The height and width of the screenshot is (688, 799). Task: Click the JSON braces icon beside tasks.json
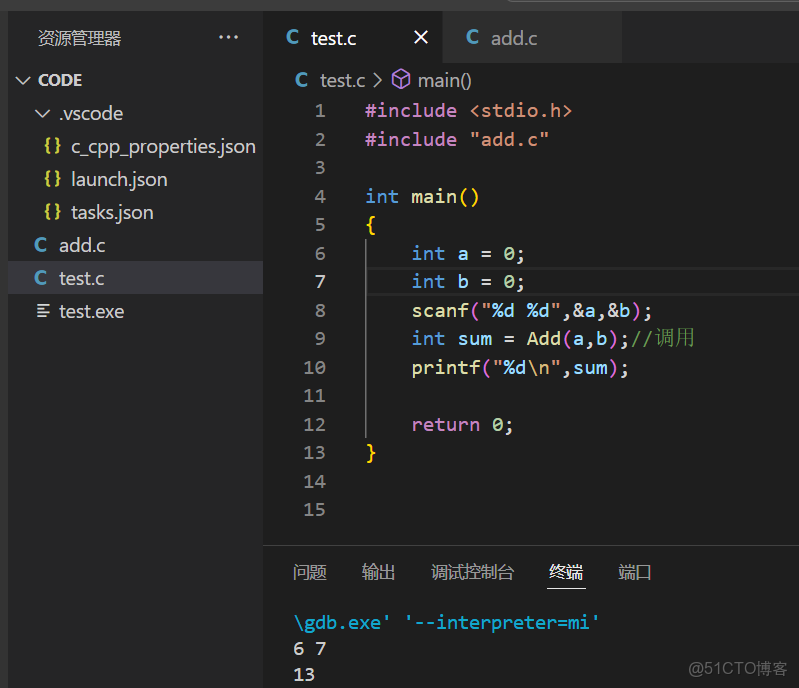(x=52, y=212)
